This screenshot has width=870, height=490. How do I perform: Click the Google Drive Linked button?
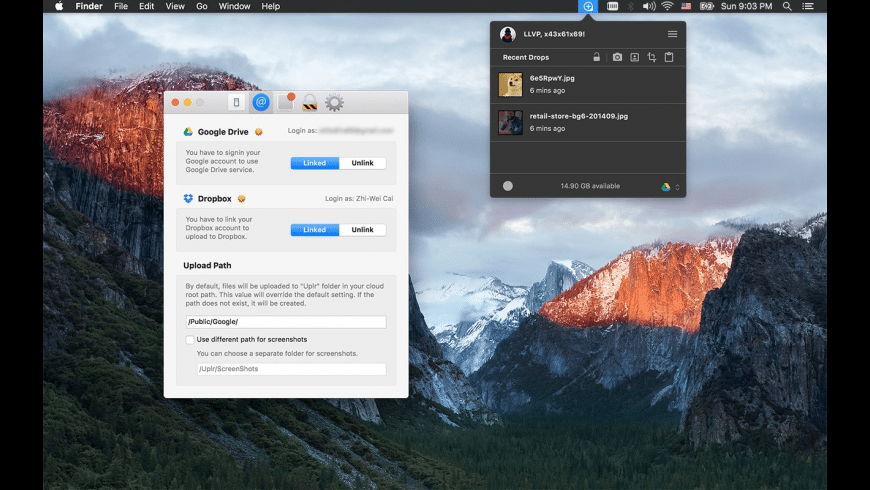(x=315, y=163)
